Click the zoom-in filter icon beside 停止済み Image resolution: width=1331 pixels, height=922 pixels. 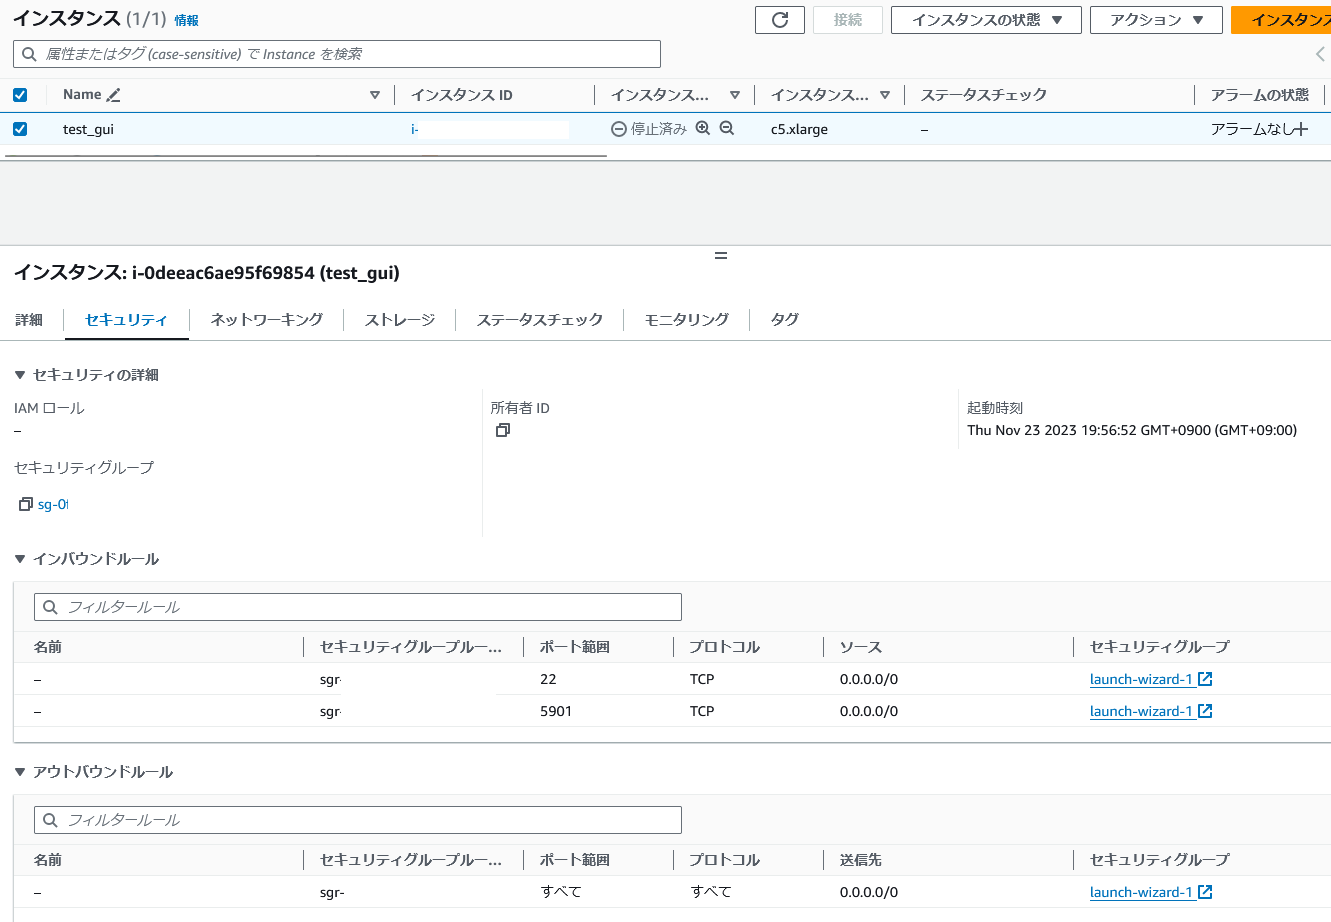click(703, 129)
